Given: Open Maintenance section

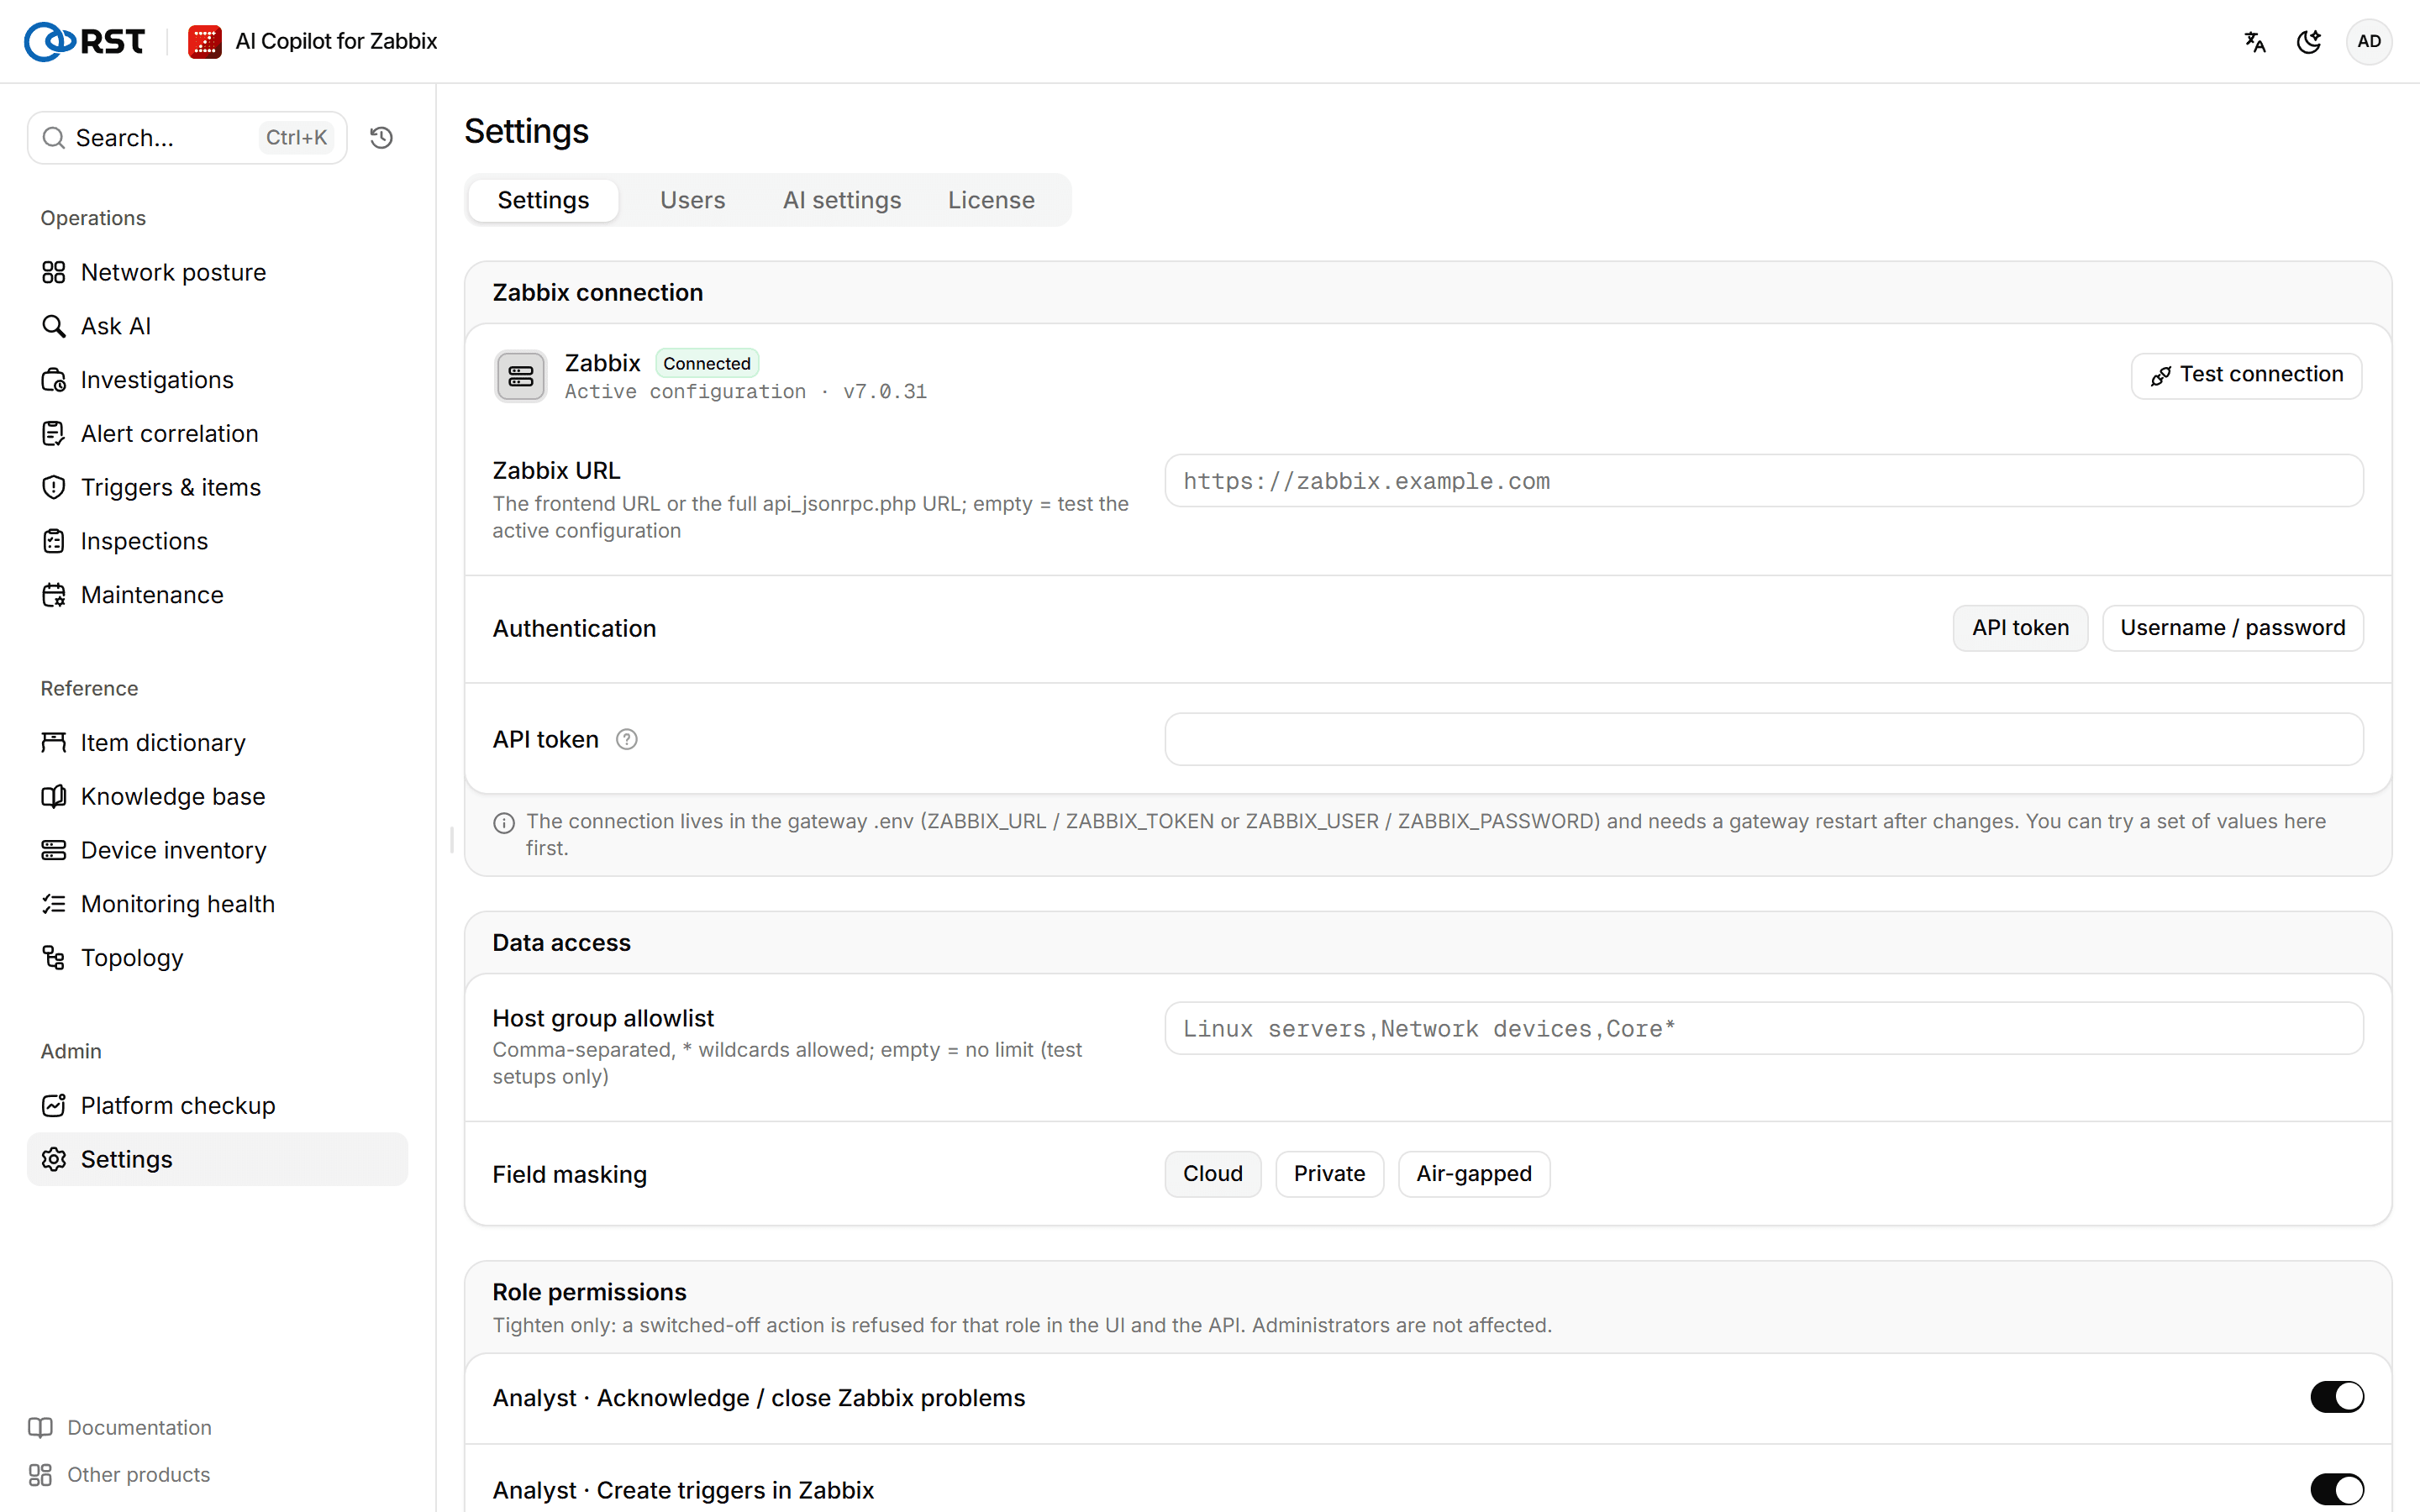Looking at the screenshot, I should (217, 595).
